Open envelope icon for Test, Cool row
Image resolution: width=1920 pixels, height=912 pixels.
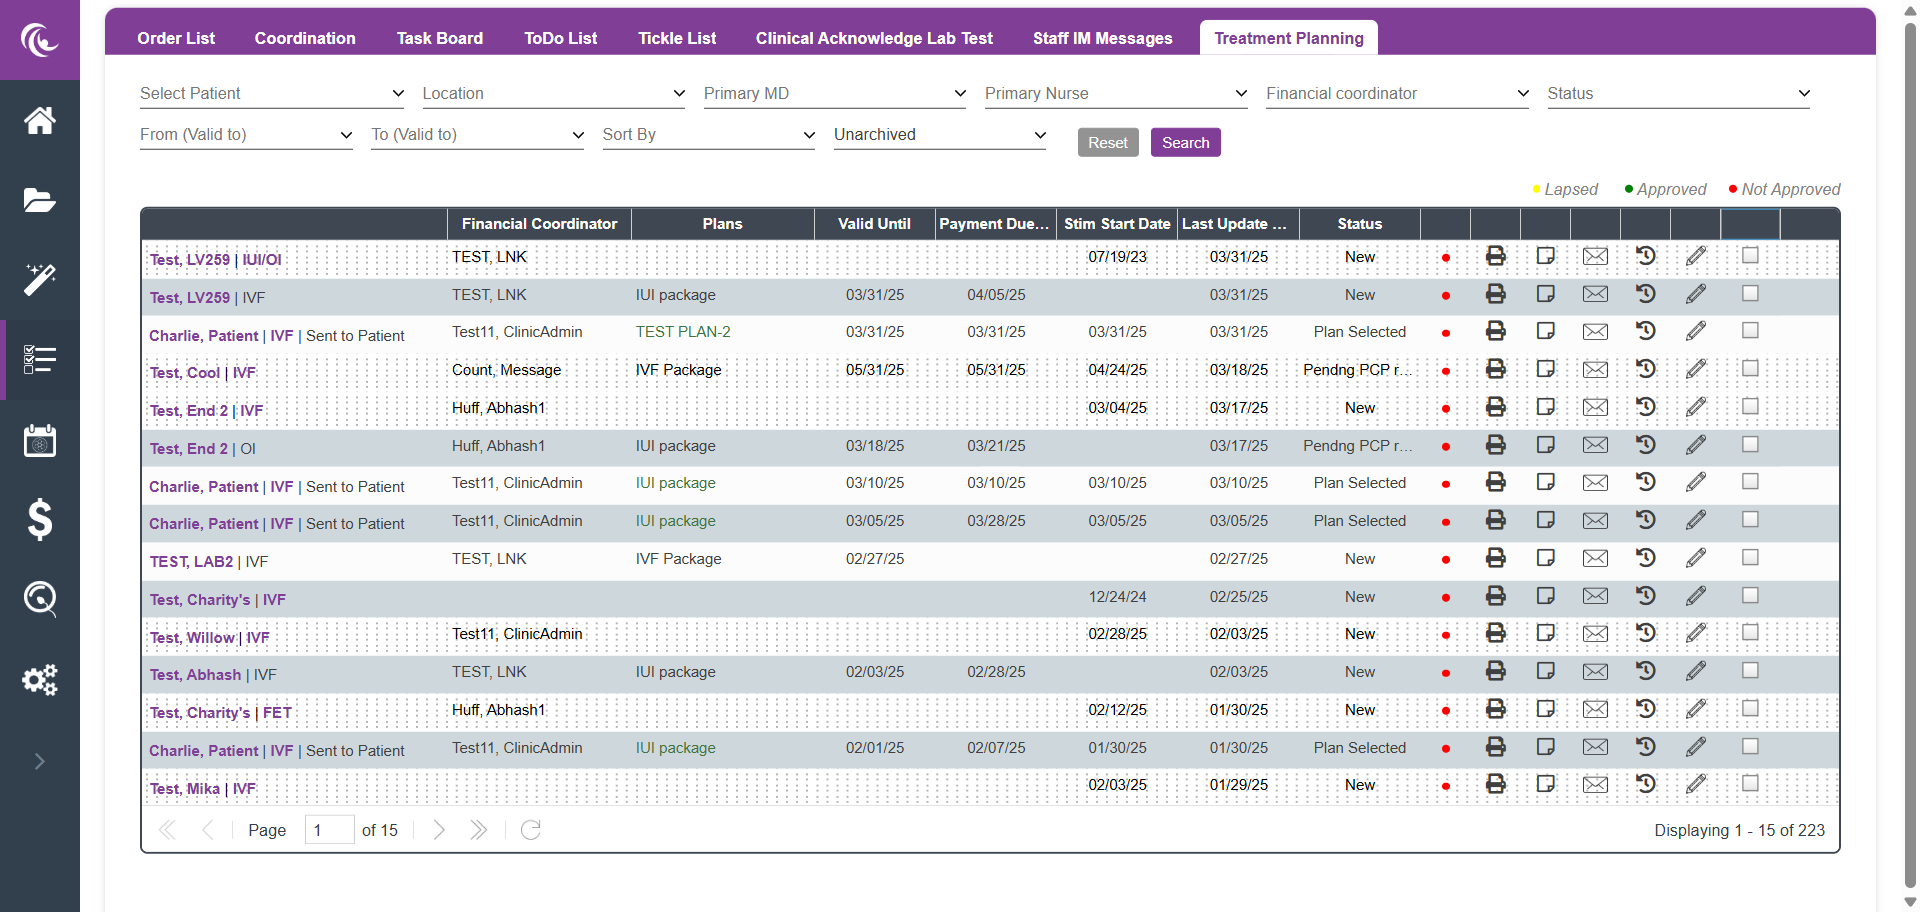[x=1595, y=370]
